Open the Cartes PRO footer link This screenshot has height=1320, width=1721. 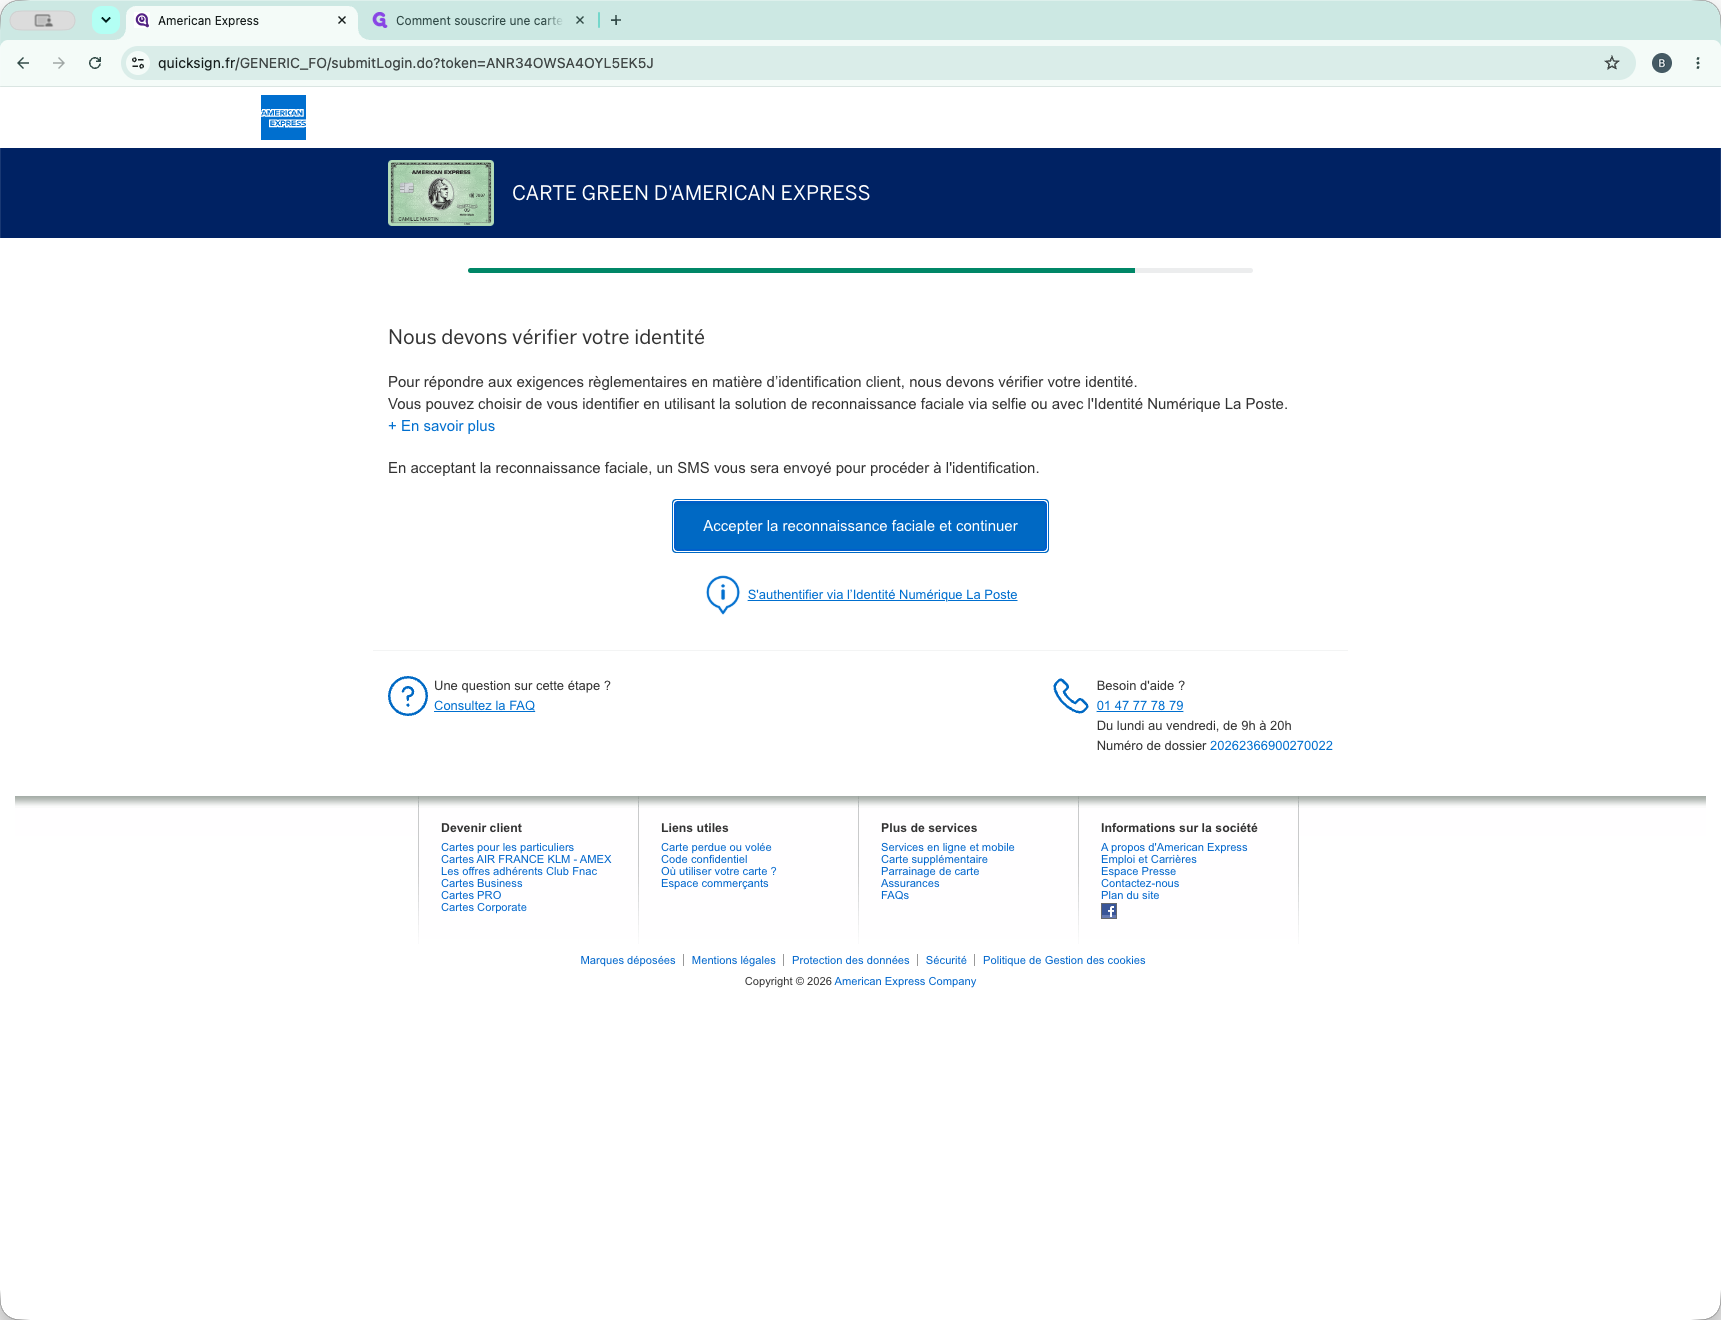tap(471, 895)
